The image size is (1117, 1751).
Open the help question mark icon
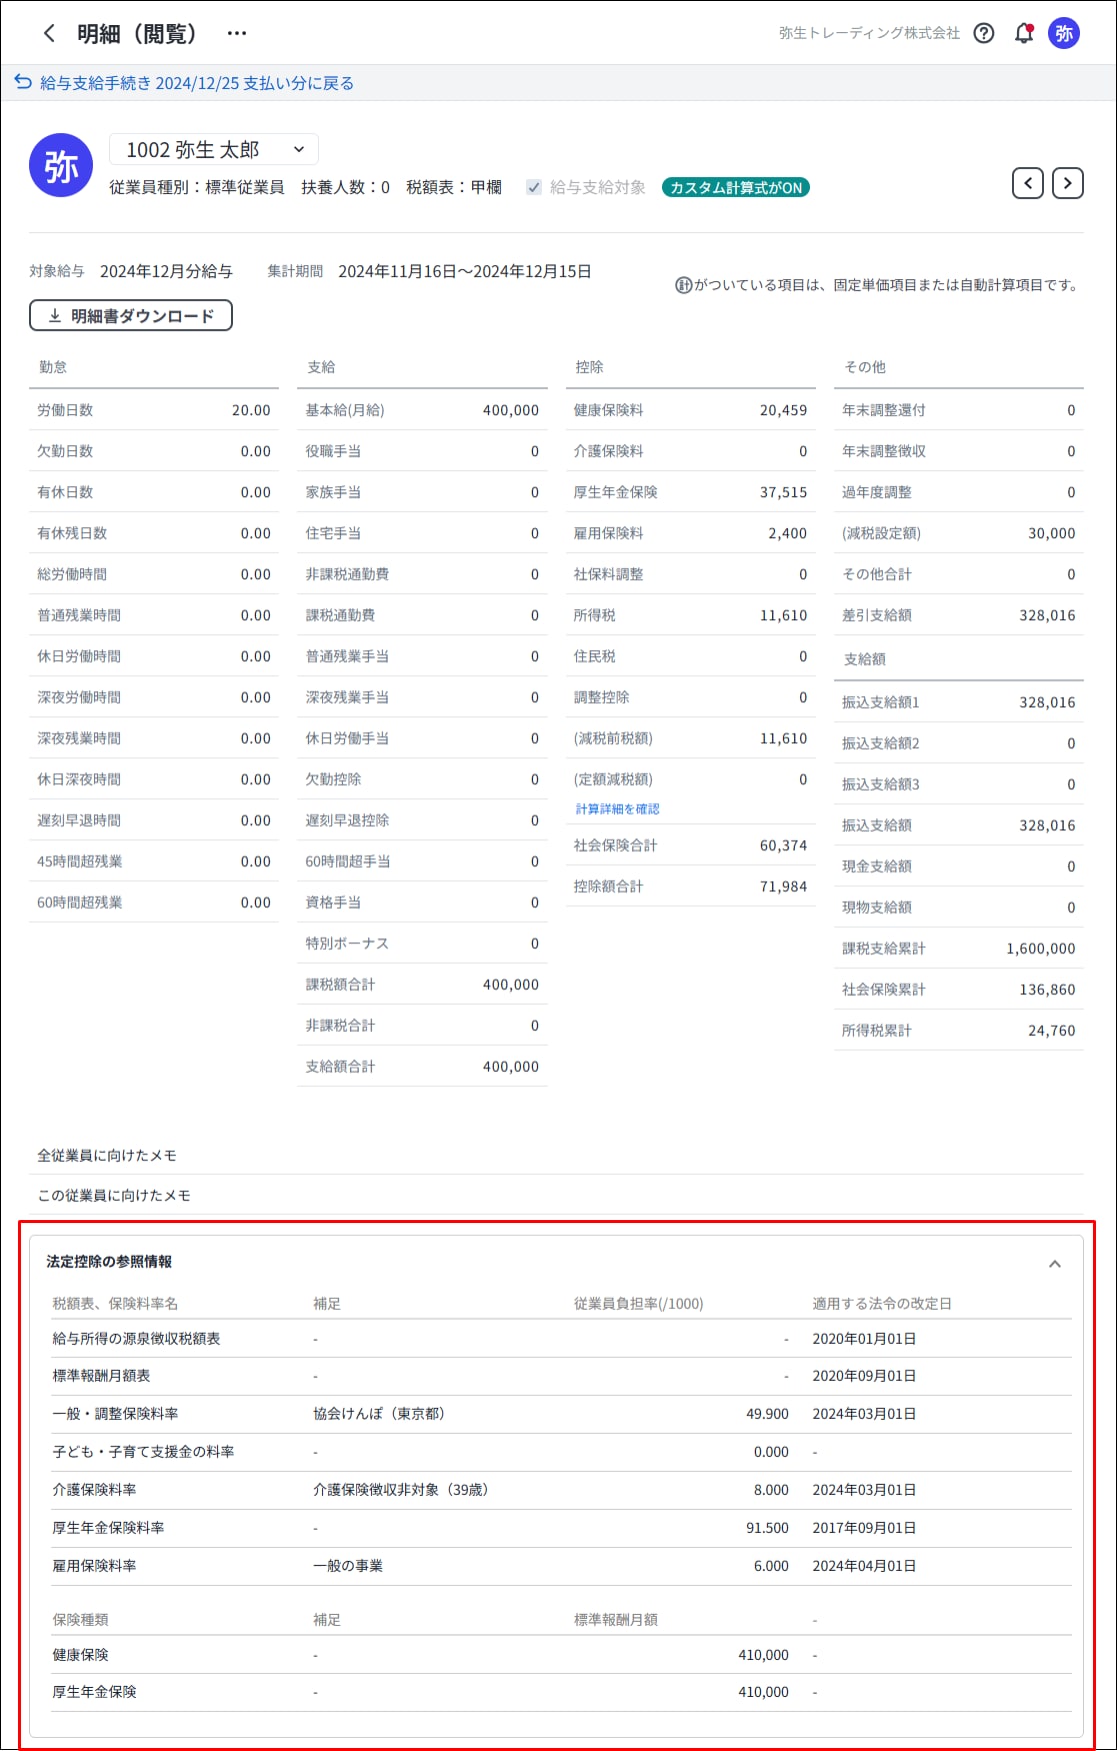pyautogui.click(x=984, y=34)
